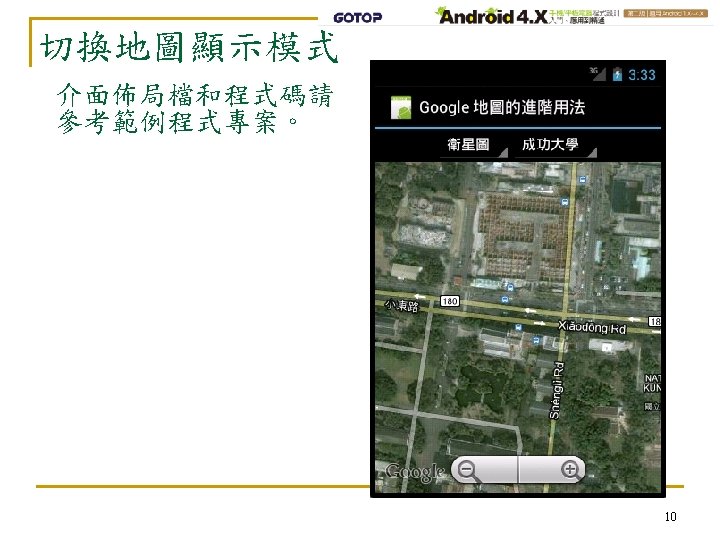This screenshot has height=540, width=720.
Task: Click the Google 地圖的進階用法 title text
Action: click(x=502, y=107)
